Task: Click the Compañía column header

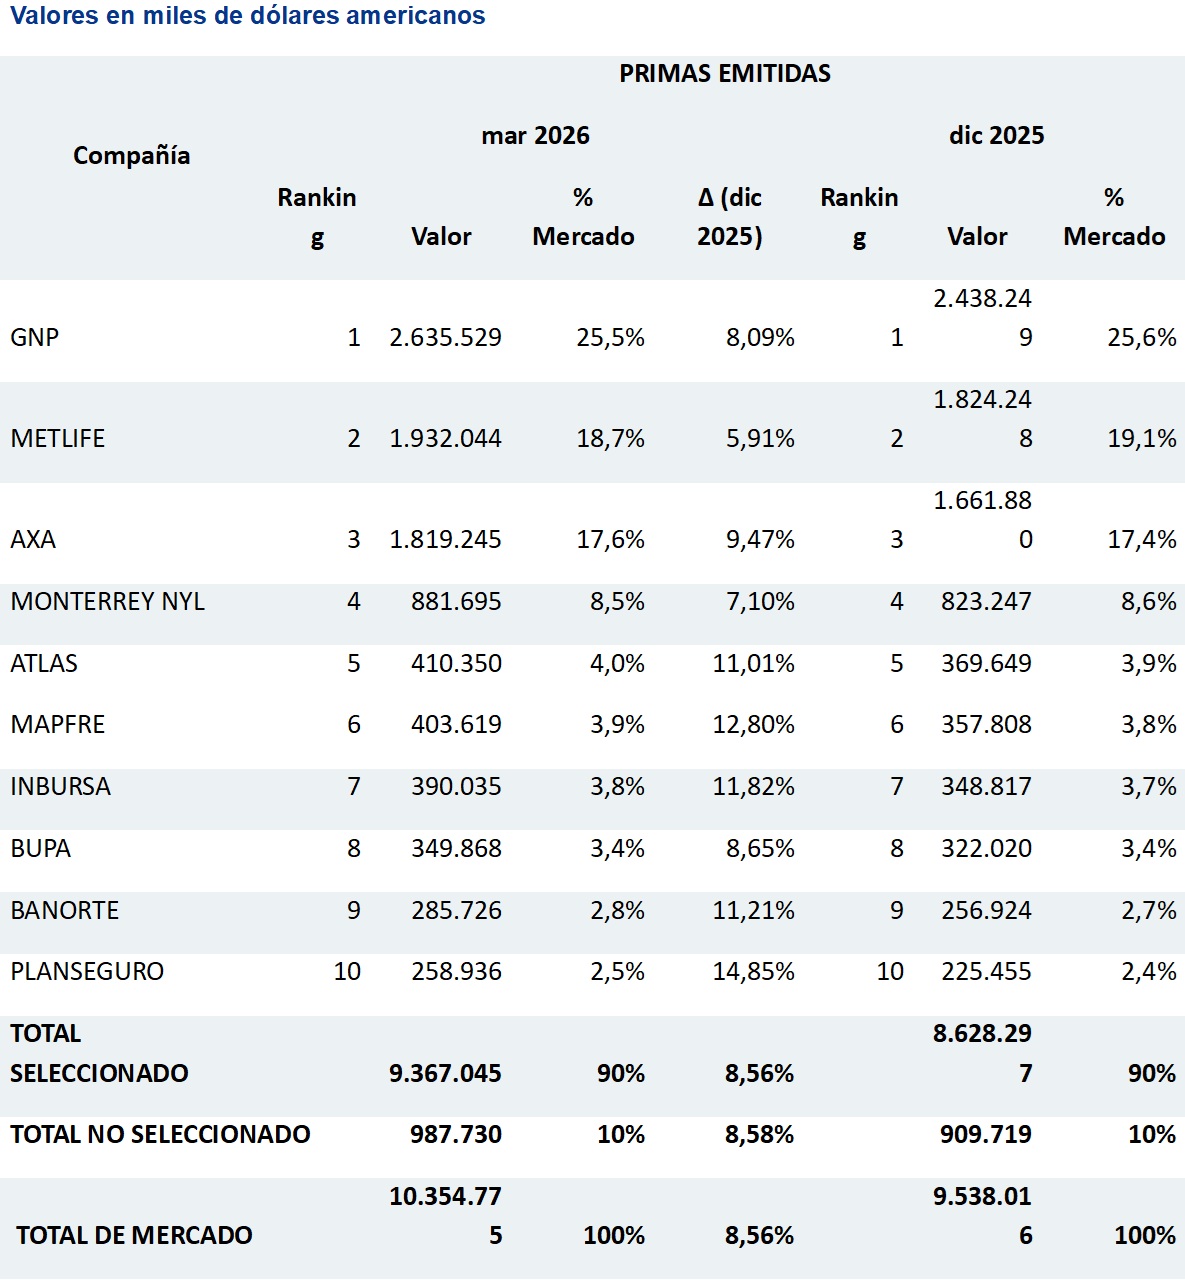Action: [x=131, y=156]
